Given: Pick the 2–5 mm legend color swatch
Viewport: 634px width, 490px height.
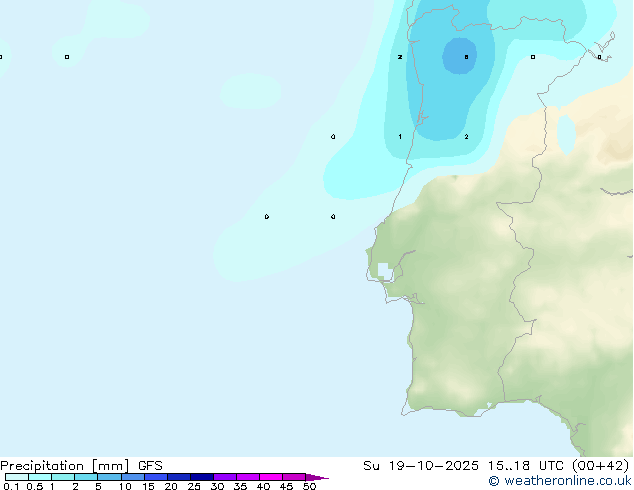Looking at the screenshot, I should coord(86,477).
